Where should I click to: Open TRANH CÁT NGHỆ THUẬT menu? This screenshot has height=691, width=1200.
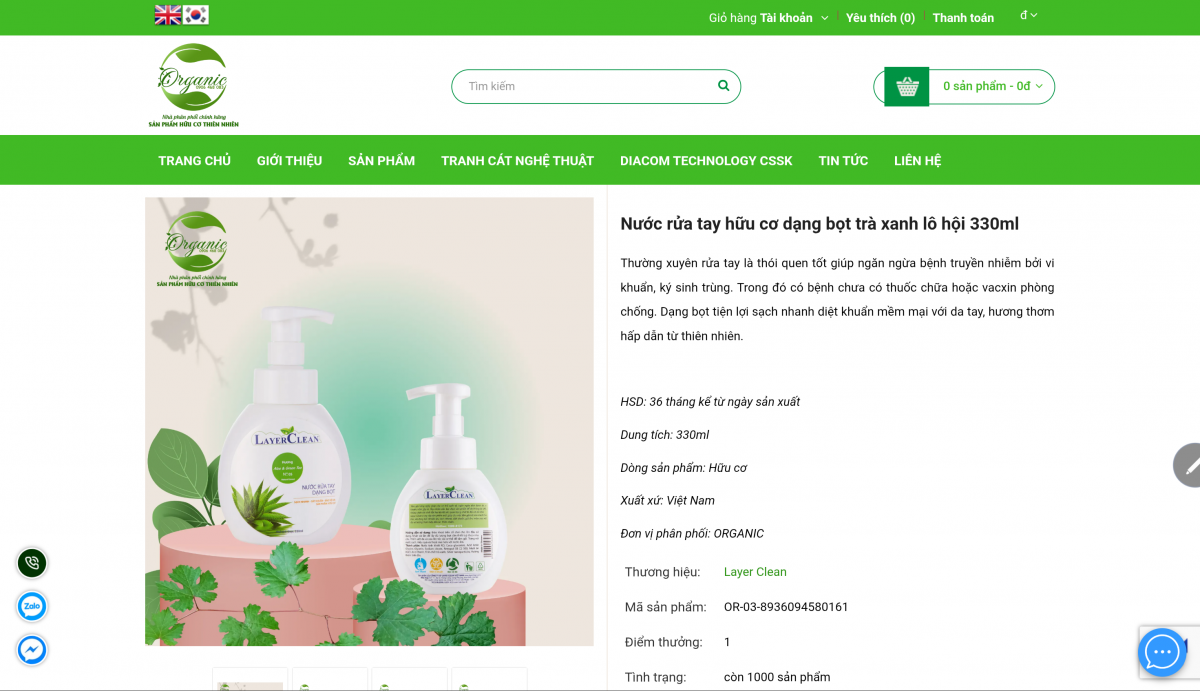click(517, 160)
